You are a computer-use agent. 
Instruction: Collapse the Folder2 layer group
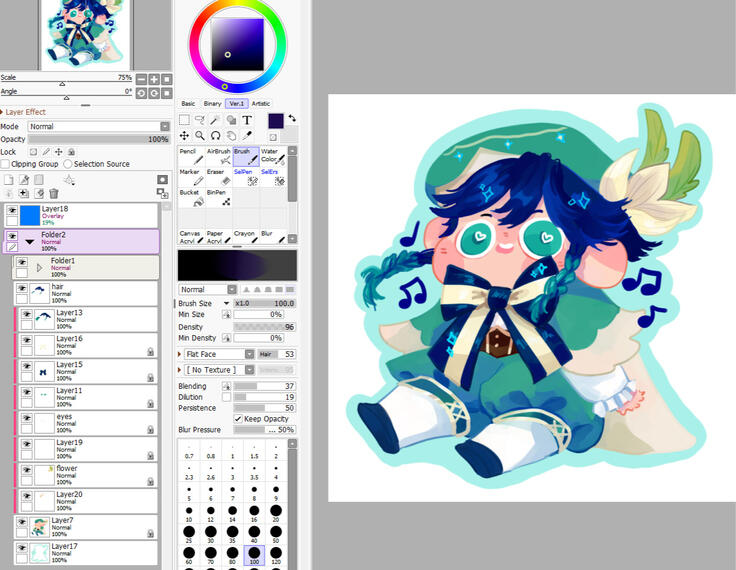click(x=30, y=242)
